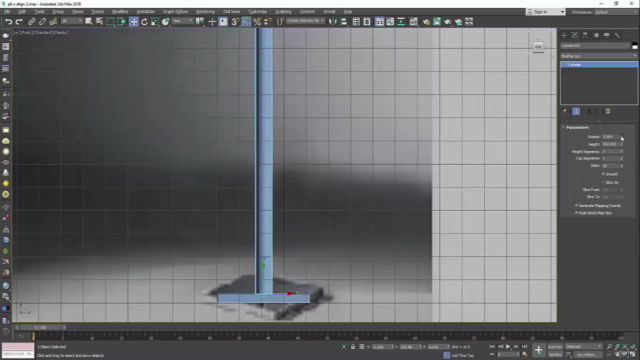Click Configure Modifier Sets icon
Viewport: 640px width, 360px height.
608,111
